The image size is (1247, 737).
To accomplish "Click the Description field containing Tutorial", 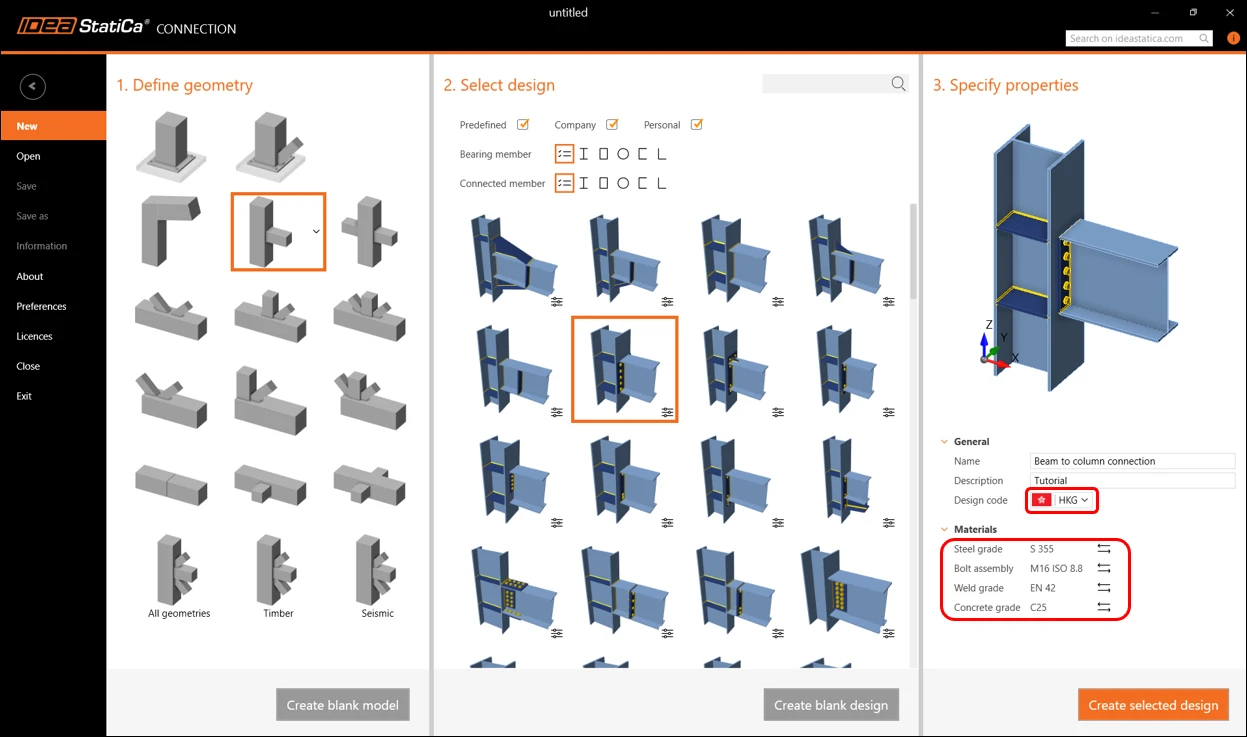I will pos(1133,481).
